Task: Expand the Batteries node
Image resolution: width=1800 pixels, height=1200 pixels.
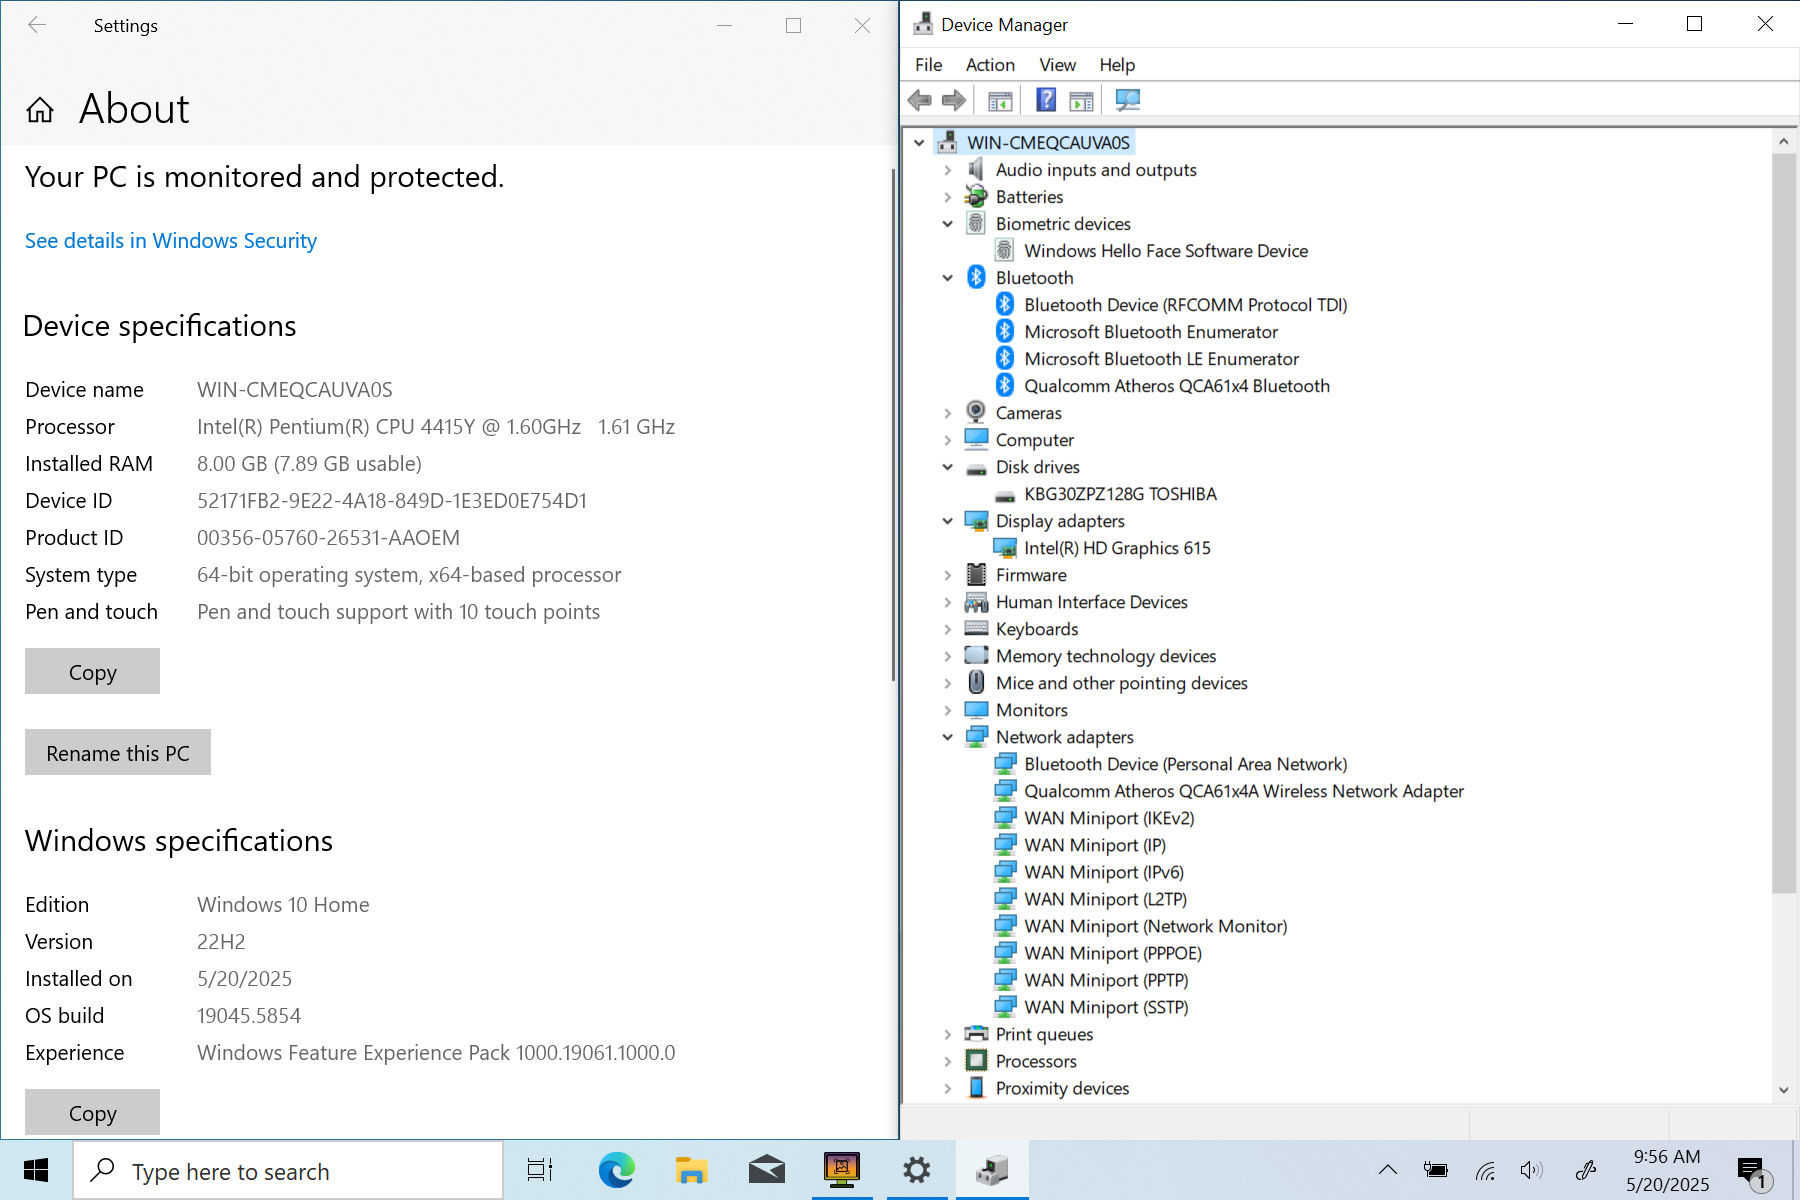Action: coord(948,197)
